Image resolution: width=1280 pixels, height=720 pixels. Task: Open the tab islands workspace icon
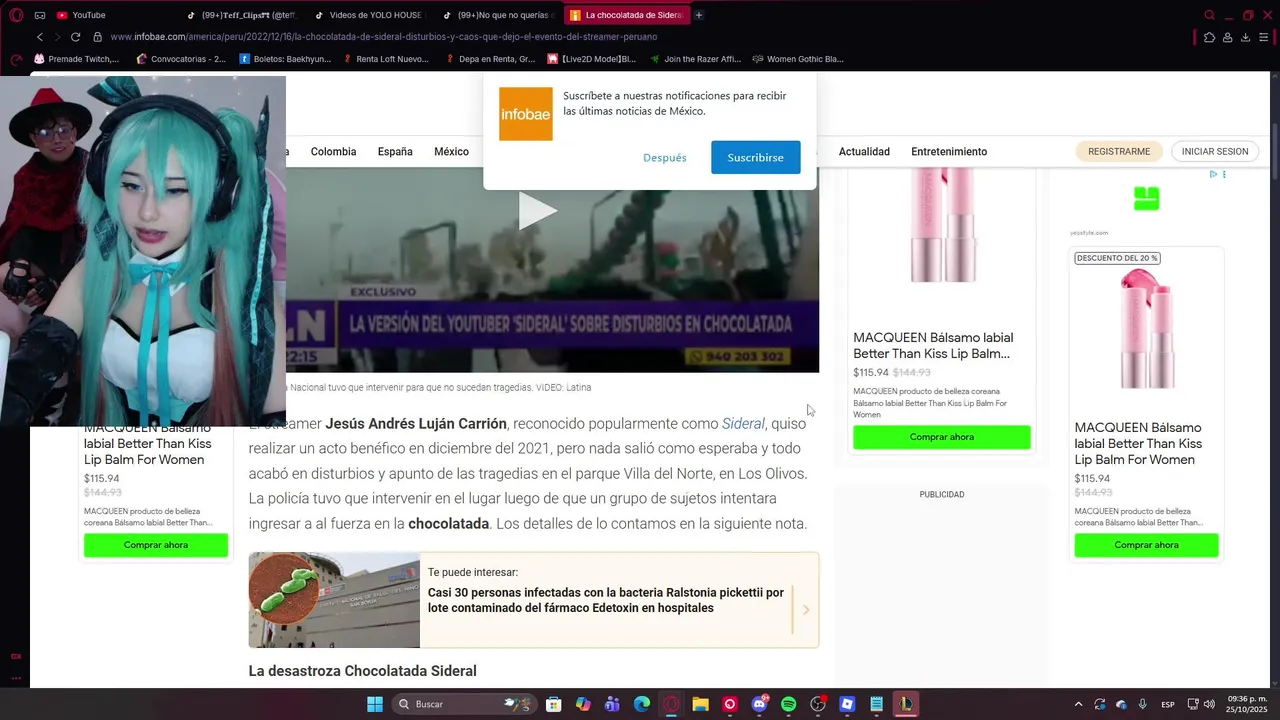point(40,15)
